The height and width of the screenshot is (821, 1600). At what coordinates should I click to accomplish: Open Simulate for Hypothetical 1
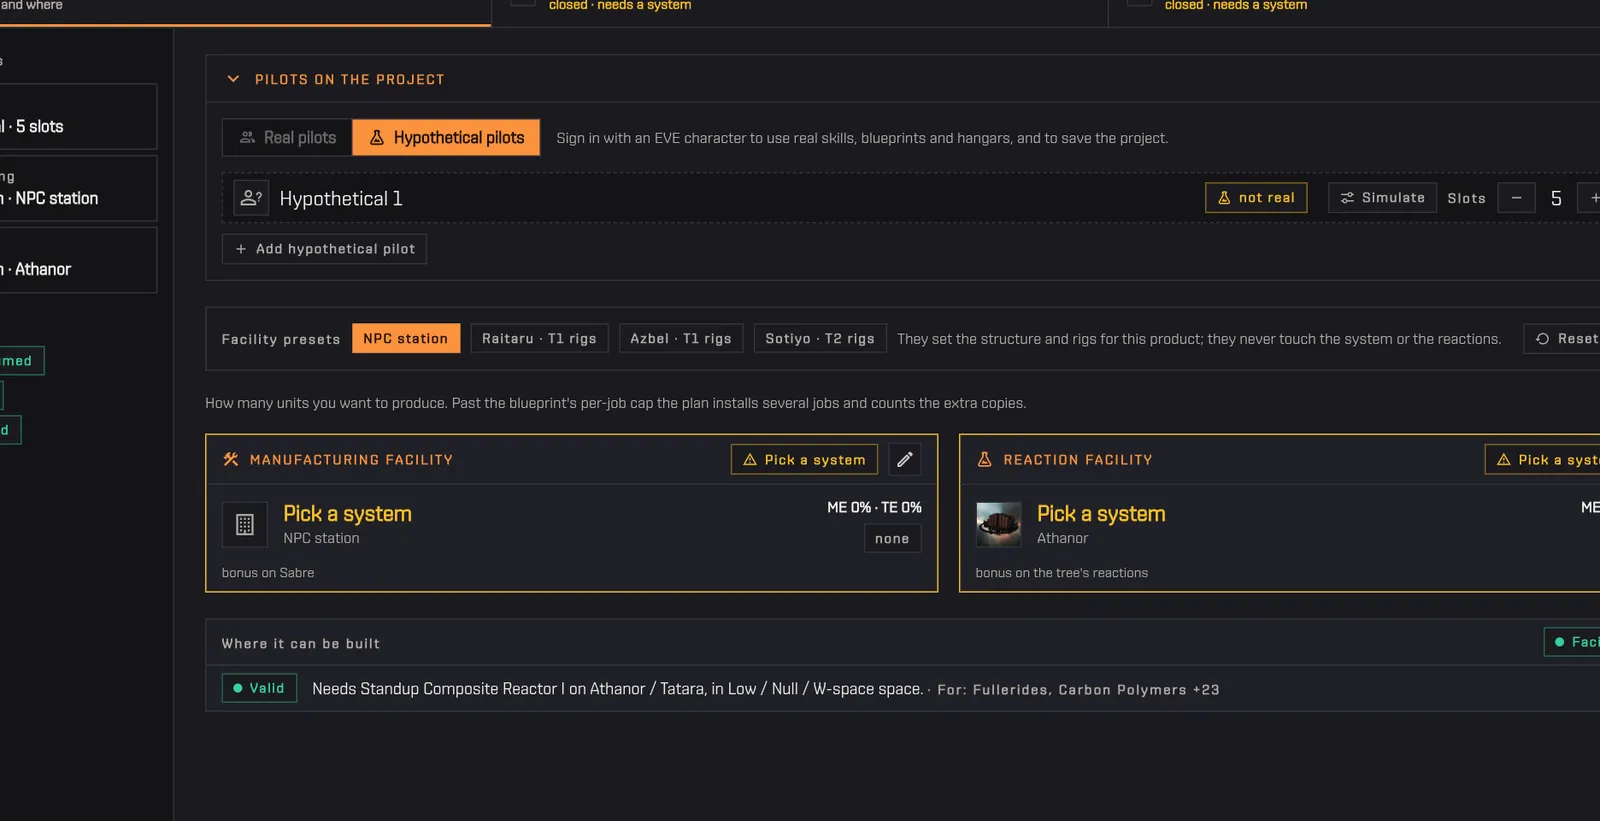[1382, 198]
